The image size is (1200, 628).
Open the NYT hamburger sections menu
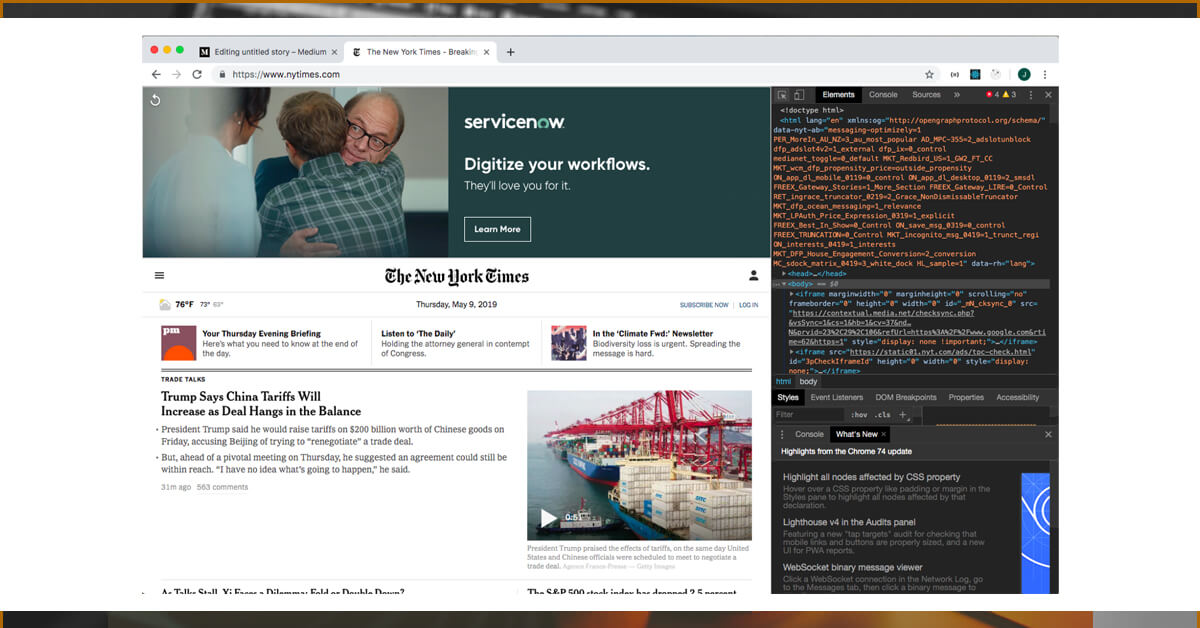(x=159, y=275)
